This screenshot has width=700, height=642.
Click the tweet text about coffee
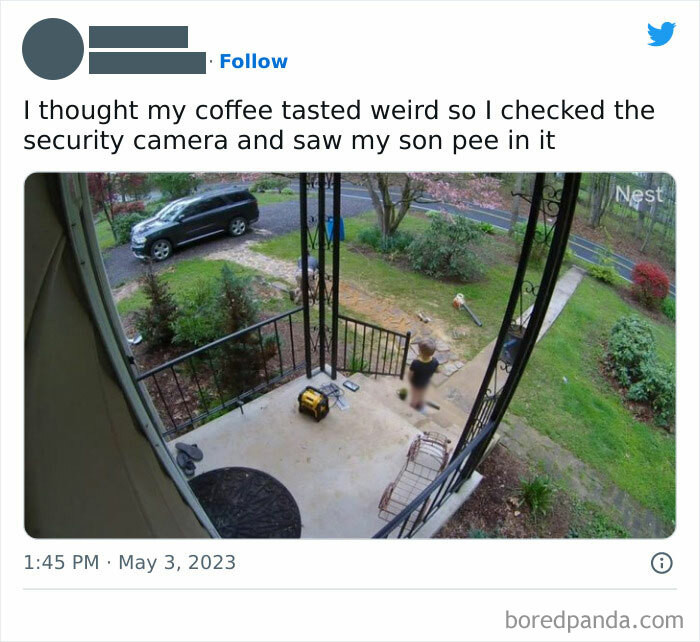(x=339, y=125)
